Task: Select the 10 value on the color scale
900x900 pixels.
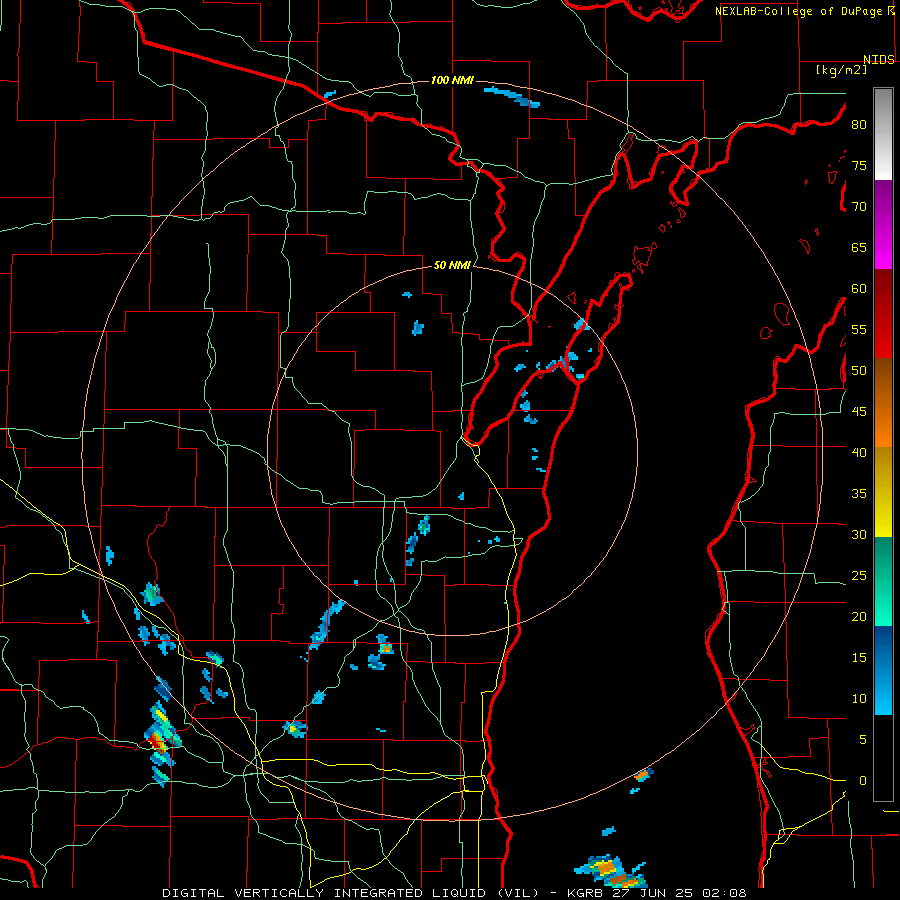Action: (x=859, y=699)
